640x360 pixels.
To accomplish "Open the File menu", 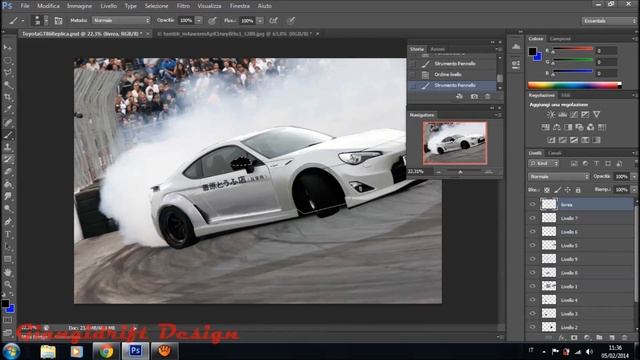I will tap(25, 6).
